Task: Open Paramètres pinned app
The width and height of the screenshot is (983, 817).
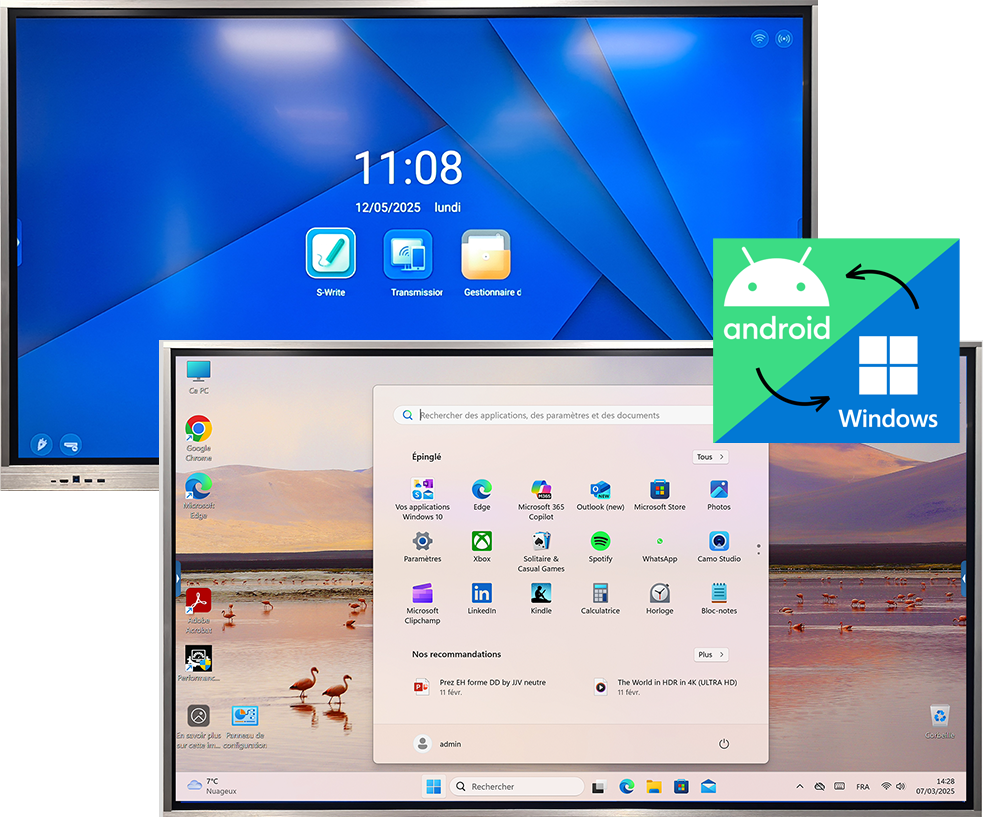Action: [x=422, y=547]
